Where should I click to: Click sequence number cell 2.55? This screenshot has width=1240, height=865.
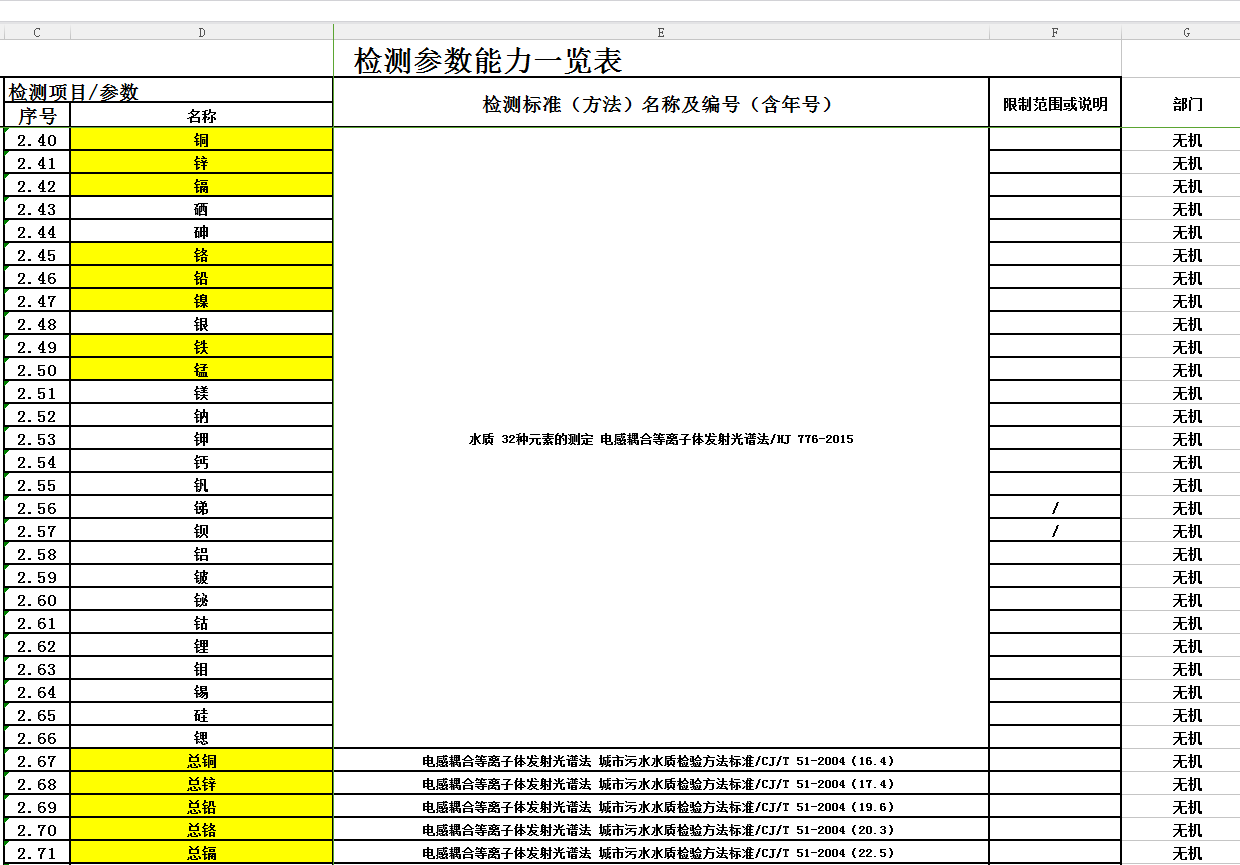point(37,484)
